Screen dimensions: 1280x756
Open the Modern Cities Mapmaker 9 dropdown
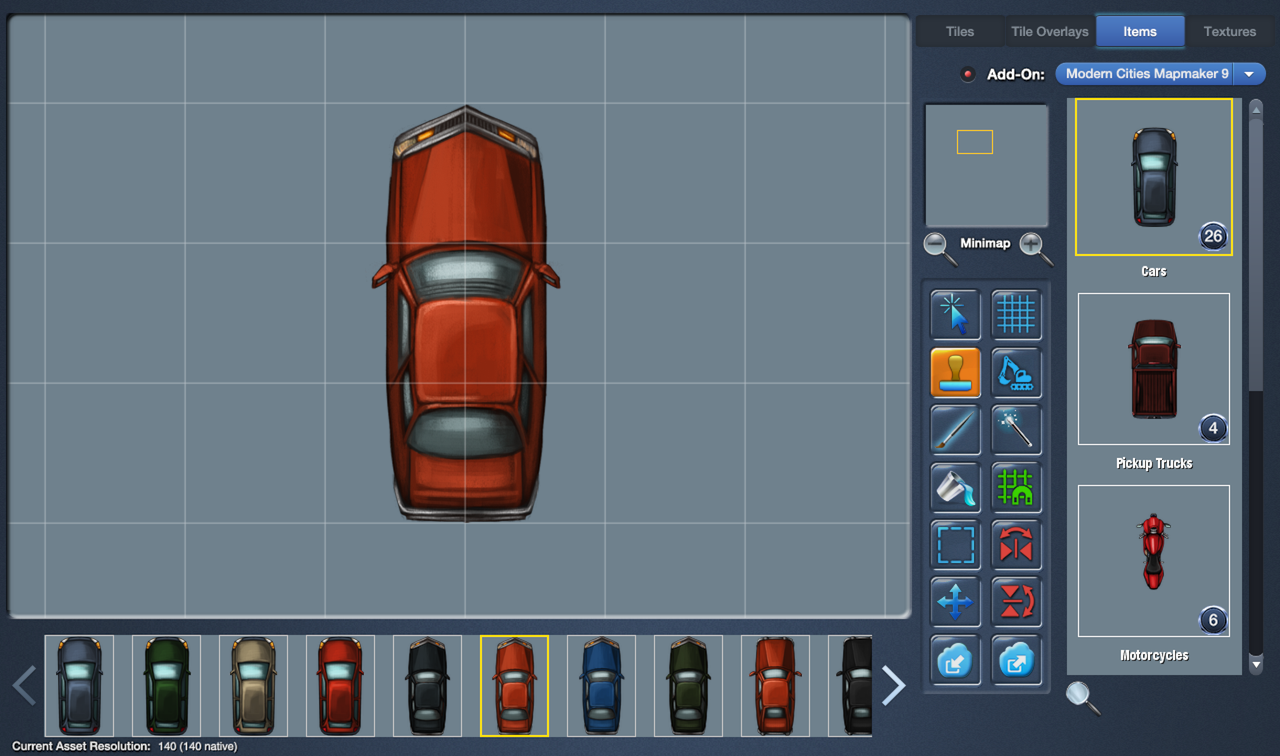point(1161,74)
